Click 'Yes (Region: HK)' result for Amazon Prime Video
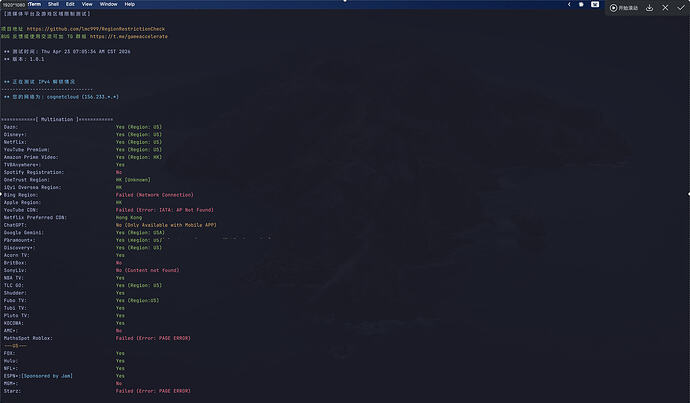Image resolution: width=690 pixels, height=403 pixels. click(139, 157)
